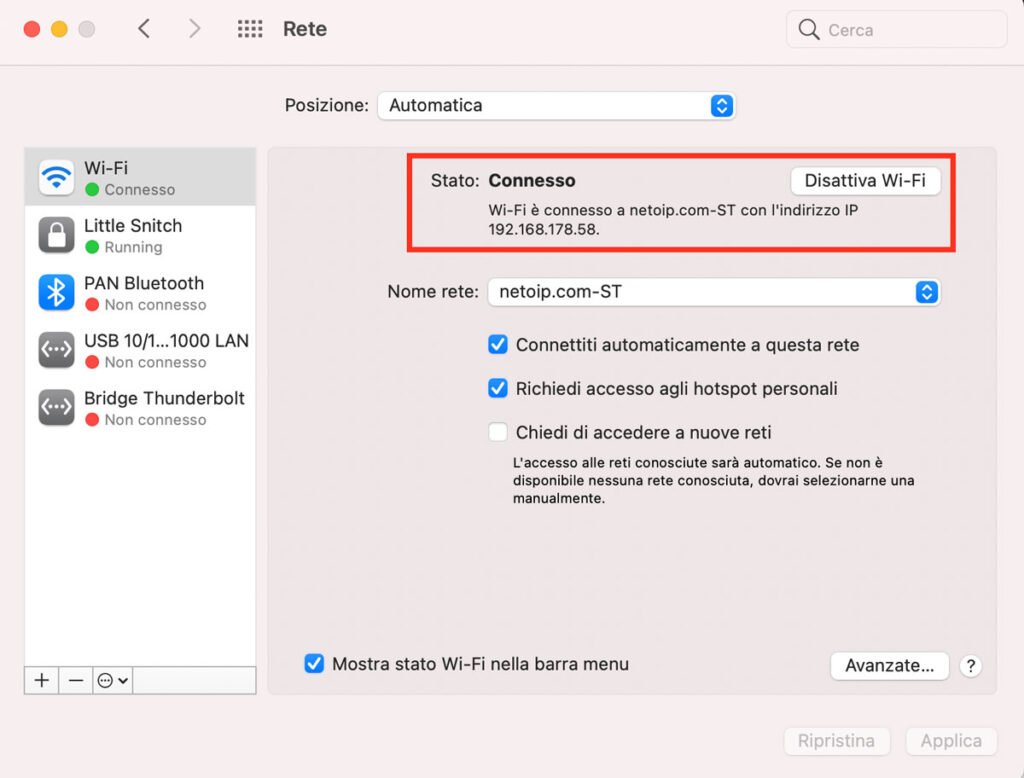Enable Chiedi di accedere a nuove reti
The height and width of the screenshot is (778, 1024).
[498, 433]
